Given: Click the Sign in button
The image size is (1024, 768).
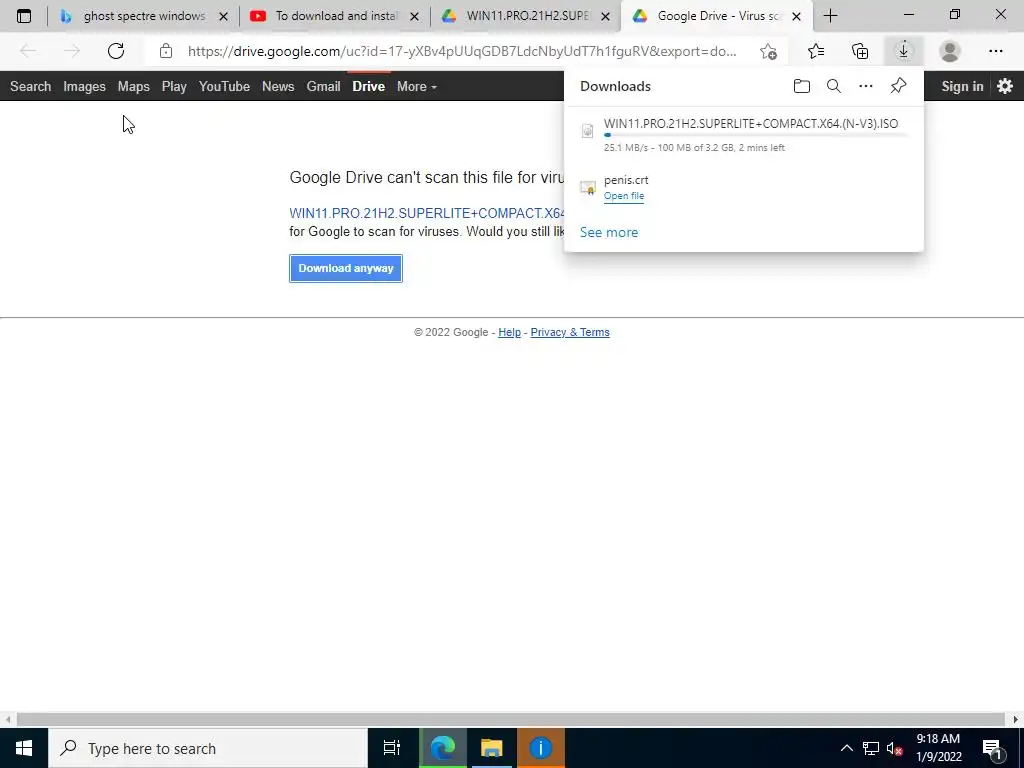Looking at the screenshot, I should (x=962, y=86).
